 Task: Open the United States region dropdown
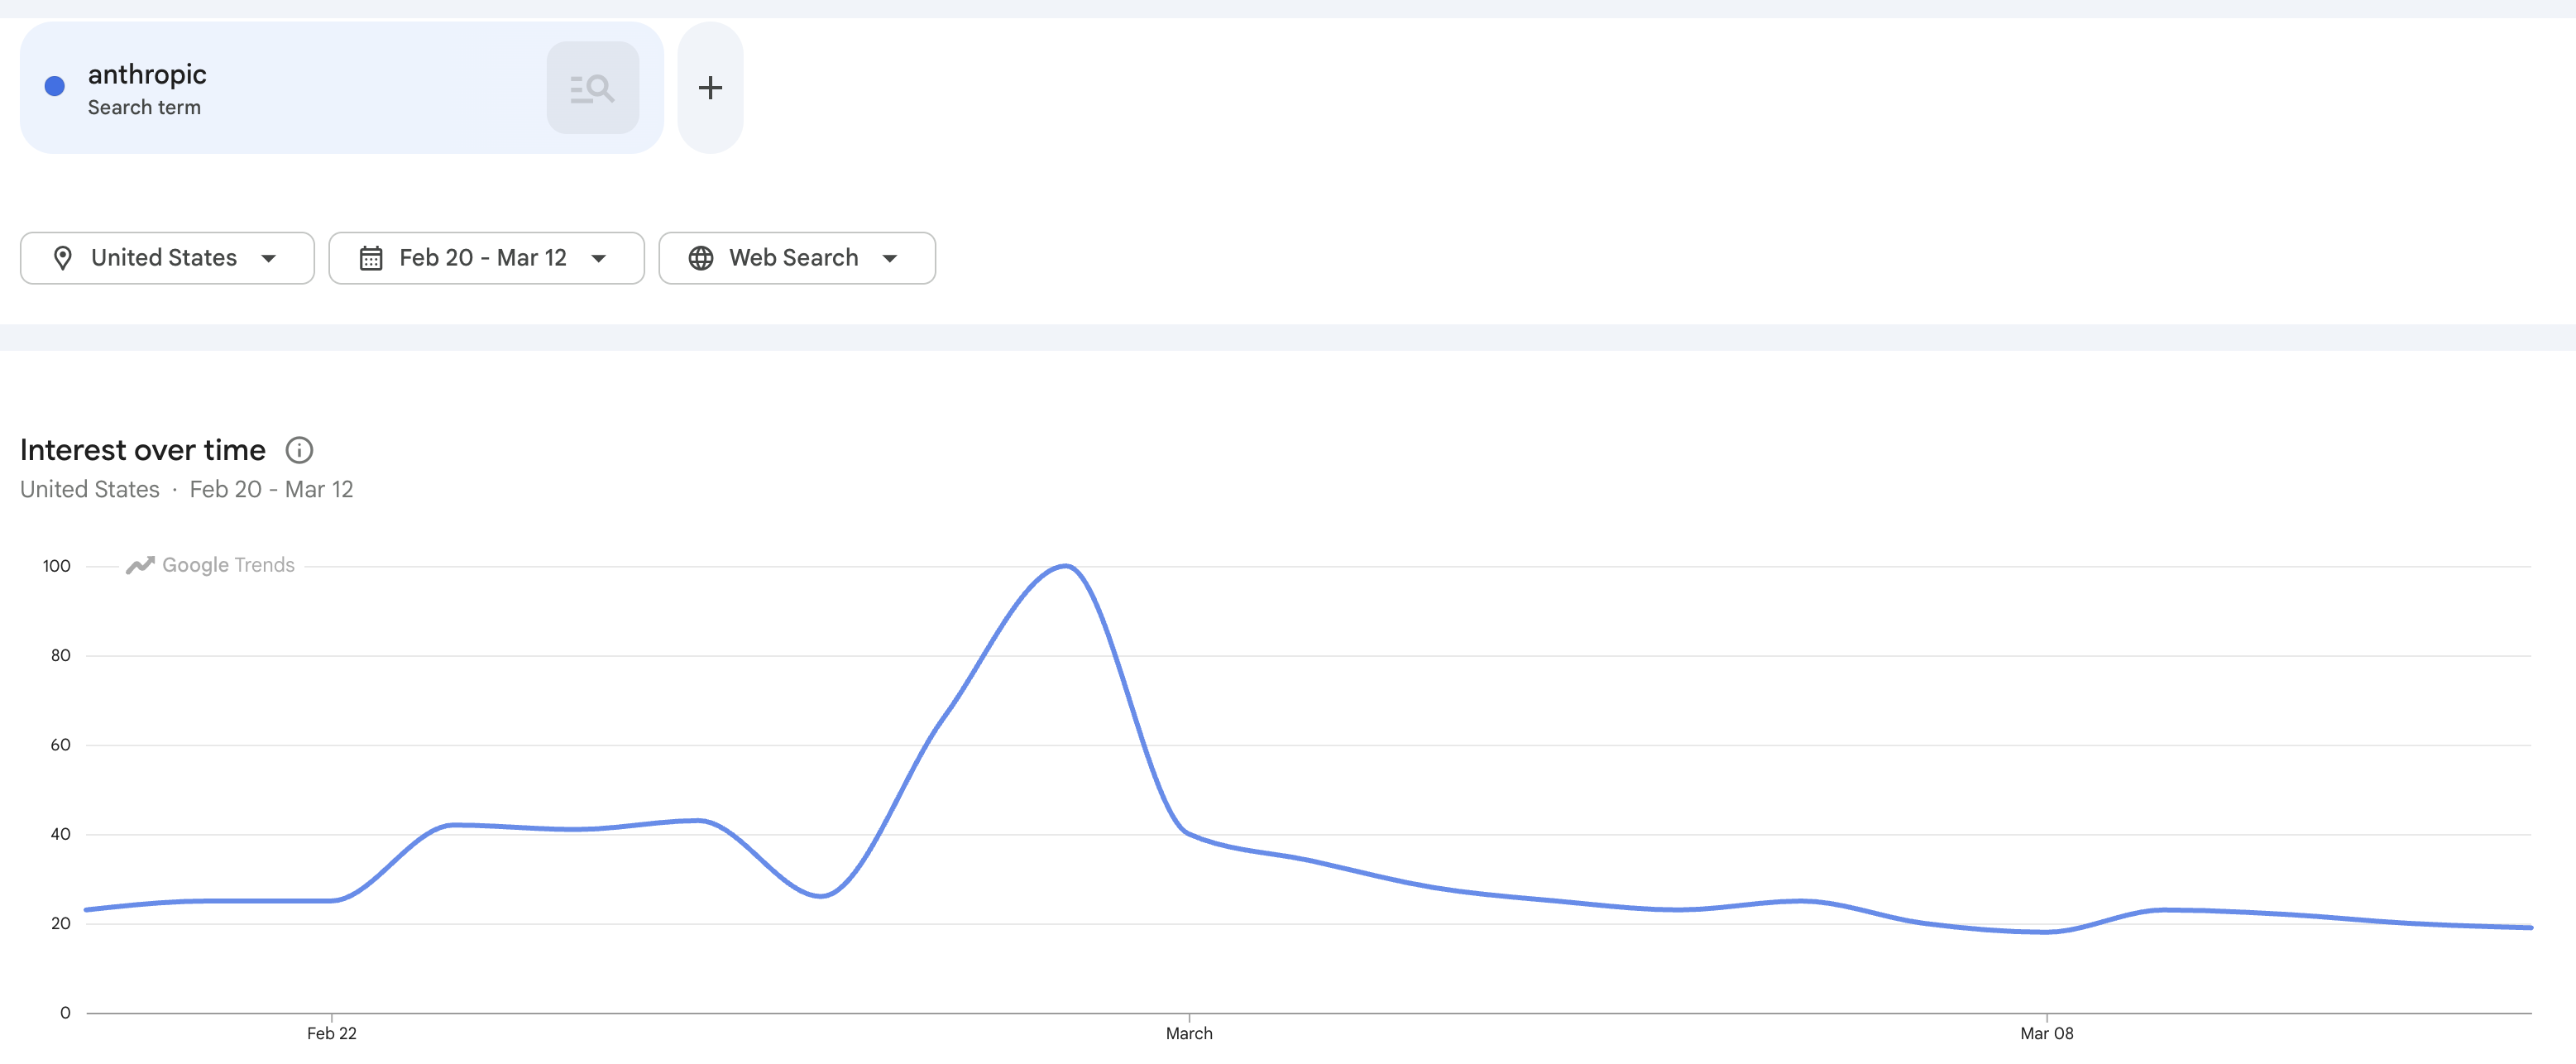[x=167, y=258]
